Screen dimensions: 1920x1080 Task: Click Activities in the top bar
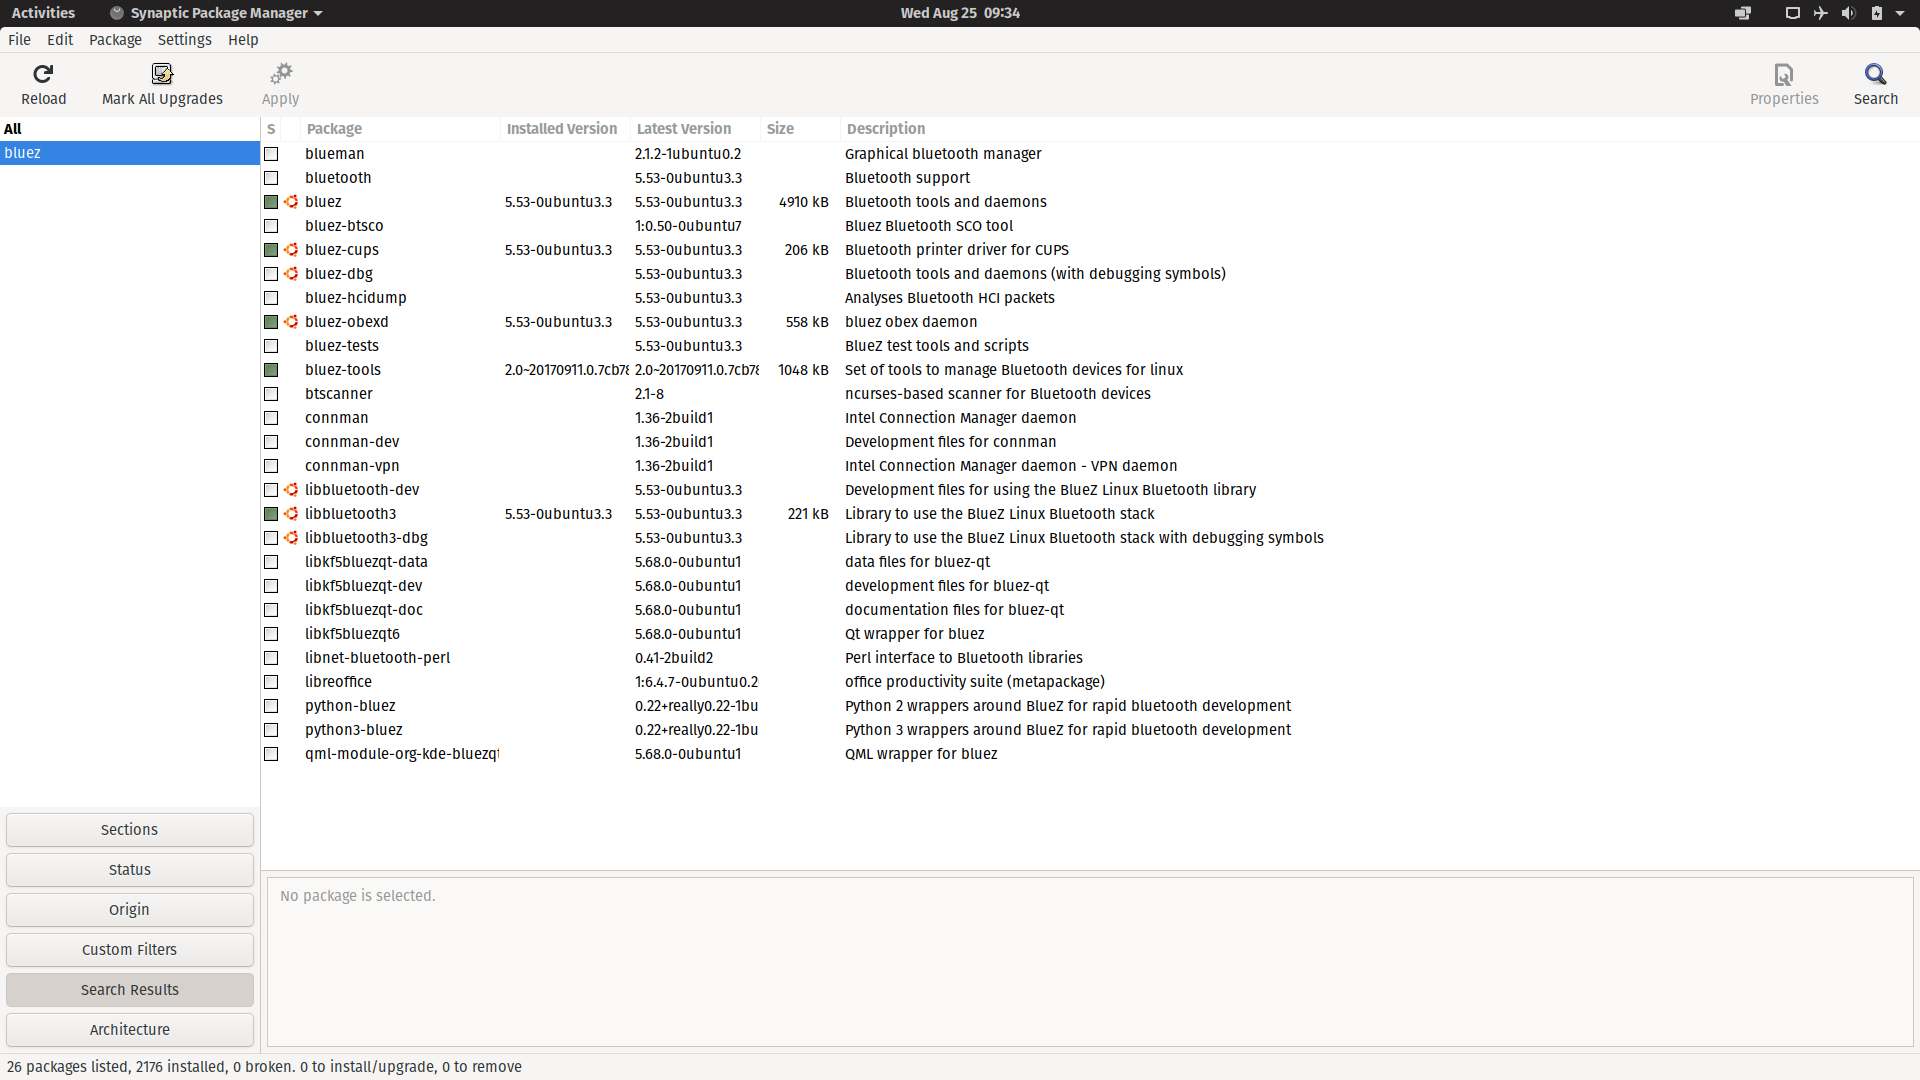point(43,13)
